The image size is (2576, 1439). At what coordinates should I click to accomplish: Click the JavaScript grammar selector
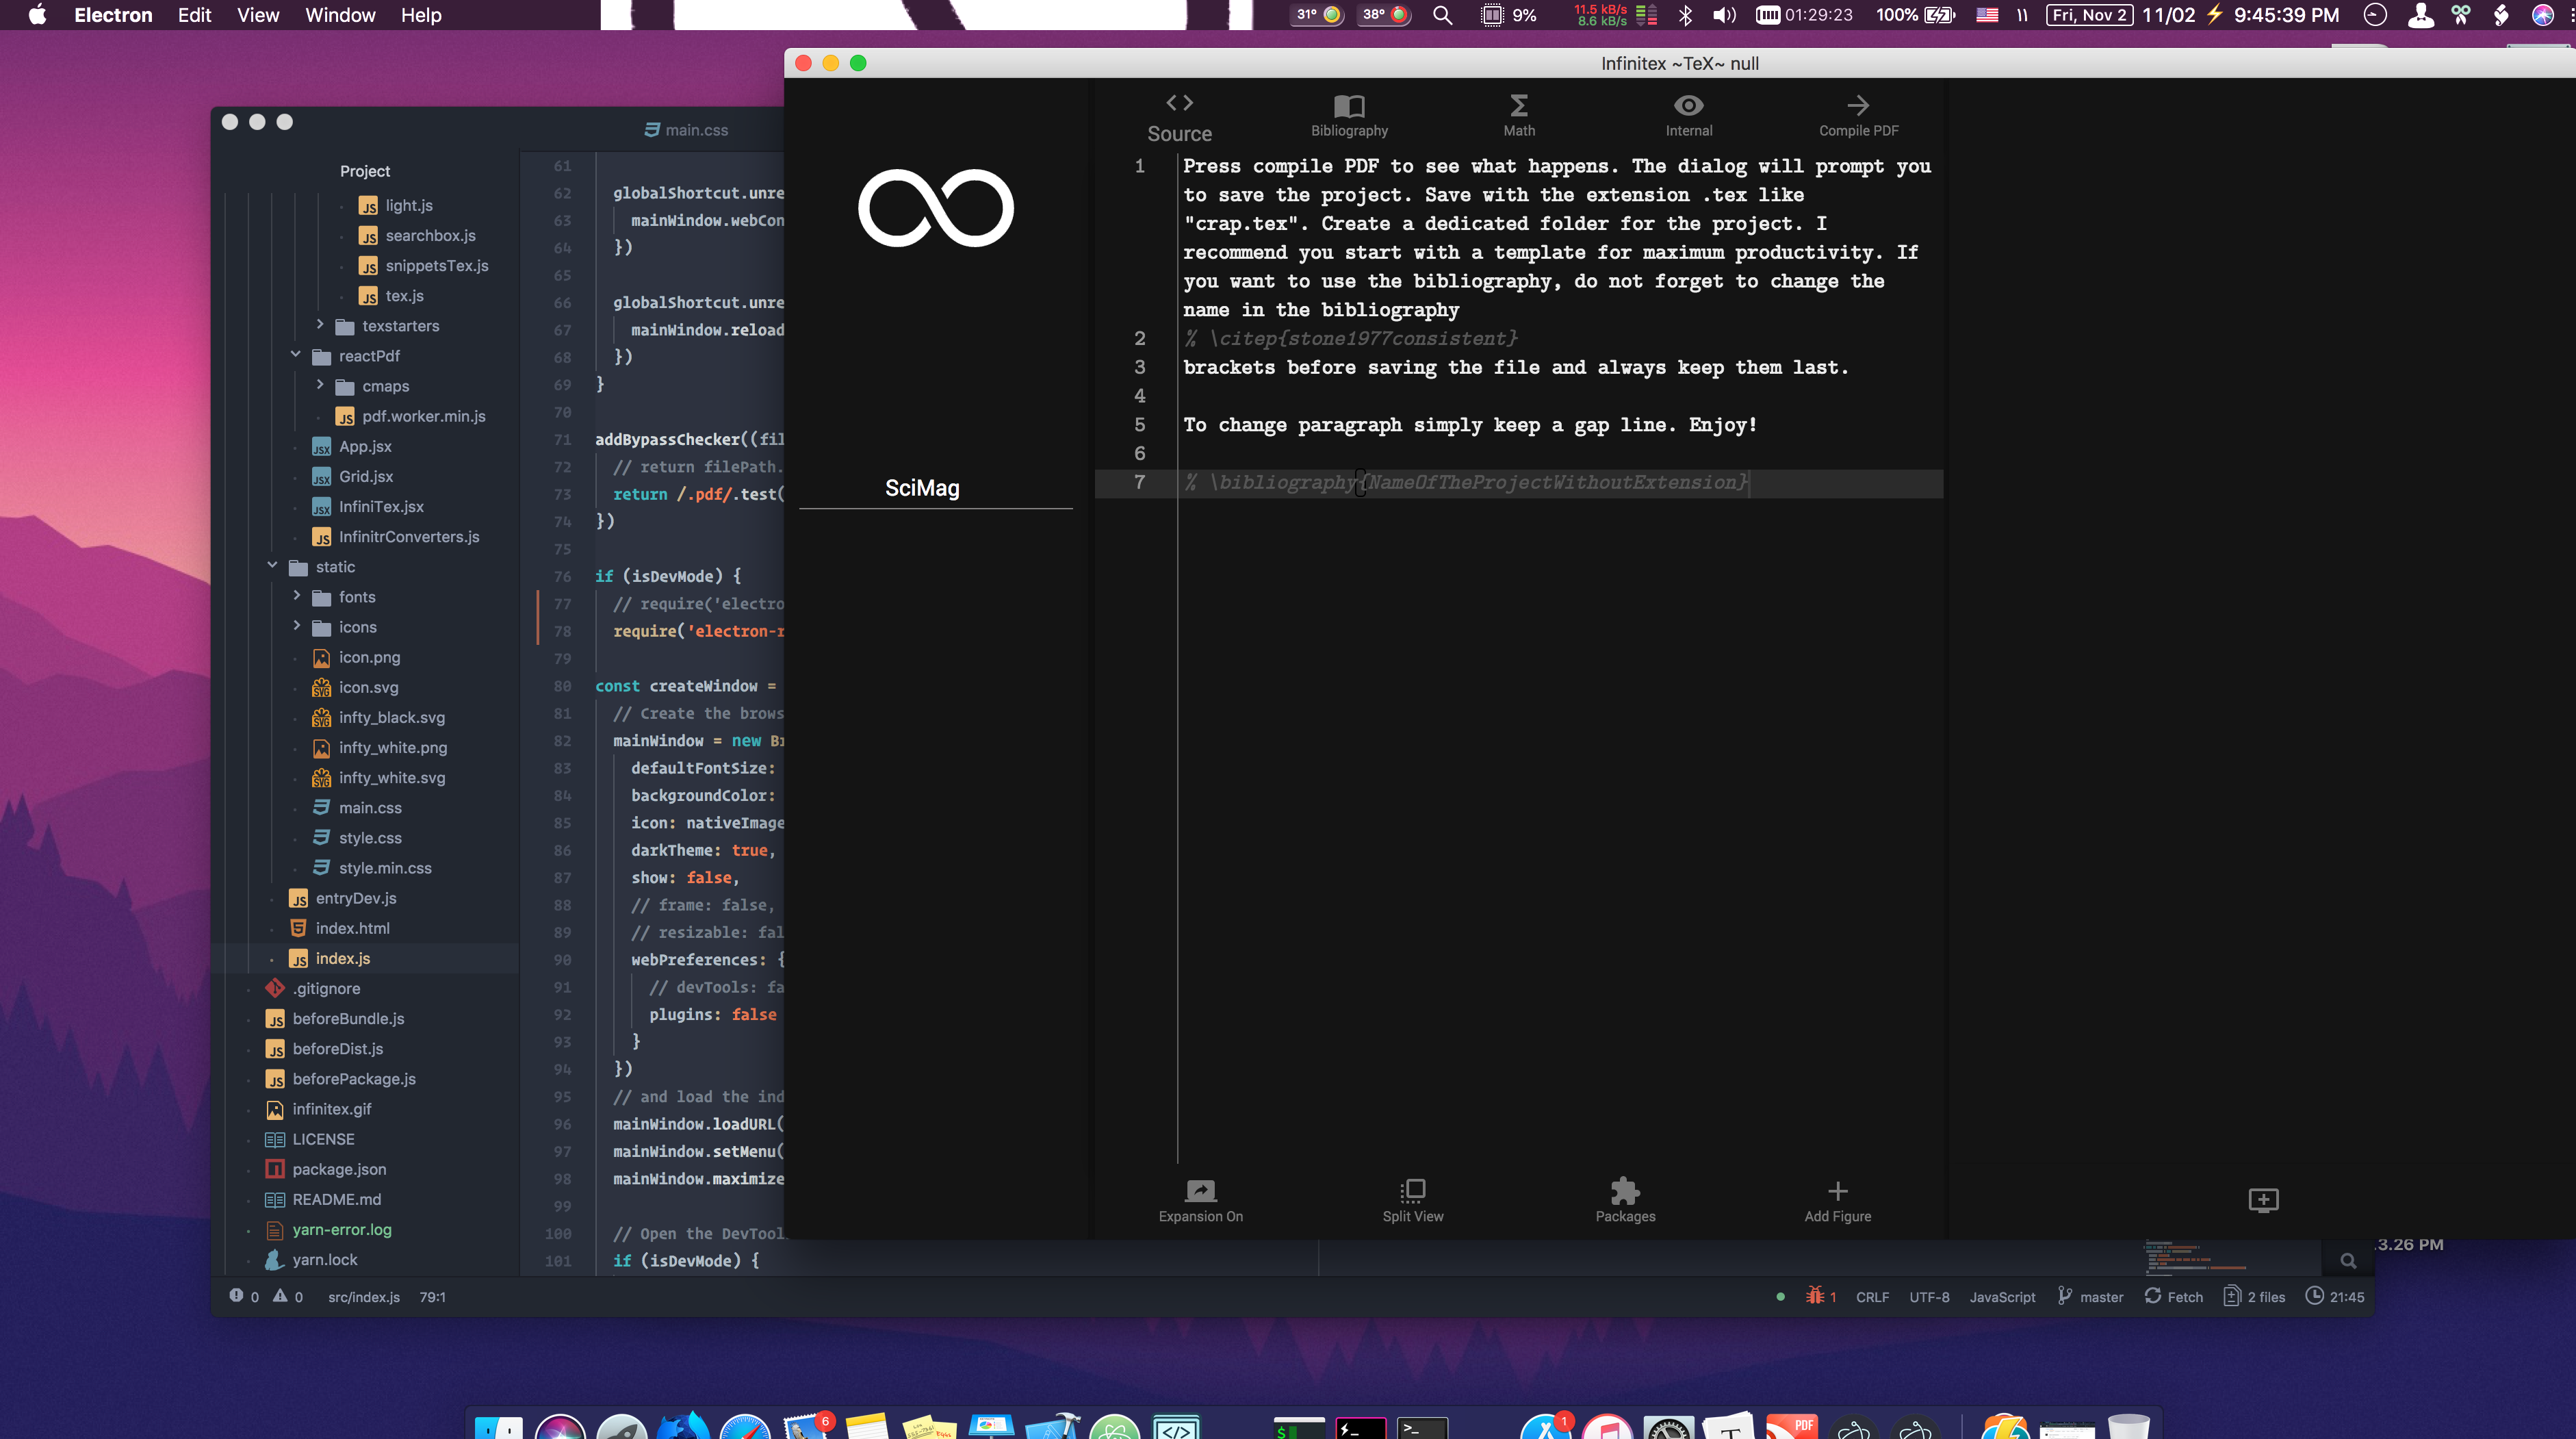tap(2002, 1296)
